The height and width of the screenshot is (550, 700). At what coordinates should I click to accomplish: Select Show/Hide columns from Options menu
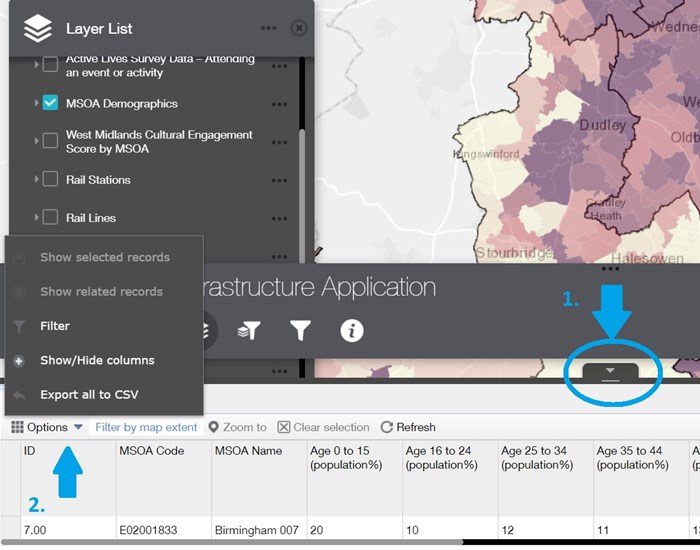pyautogui.click(x=97, y=360)
